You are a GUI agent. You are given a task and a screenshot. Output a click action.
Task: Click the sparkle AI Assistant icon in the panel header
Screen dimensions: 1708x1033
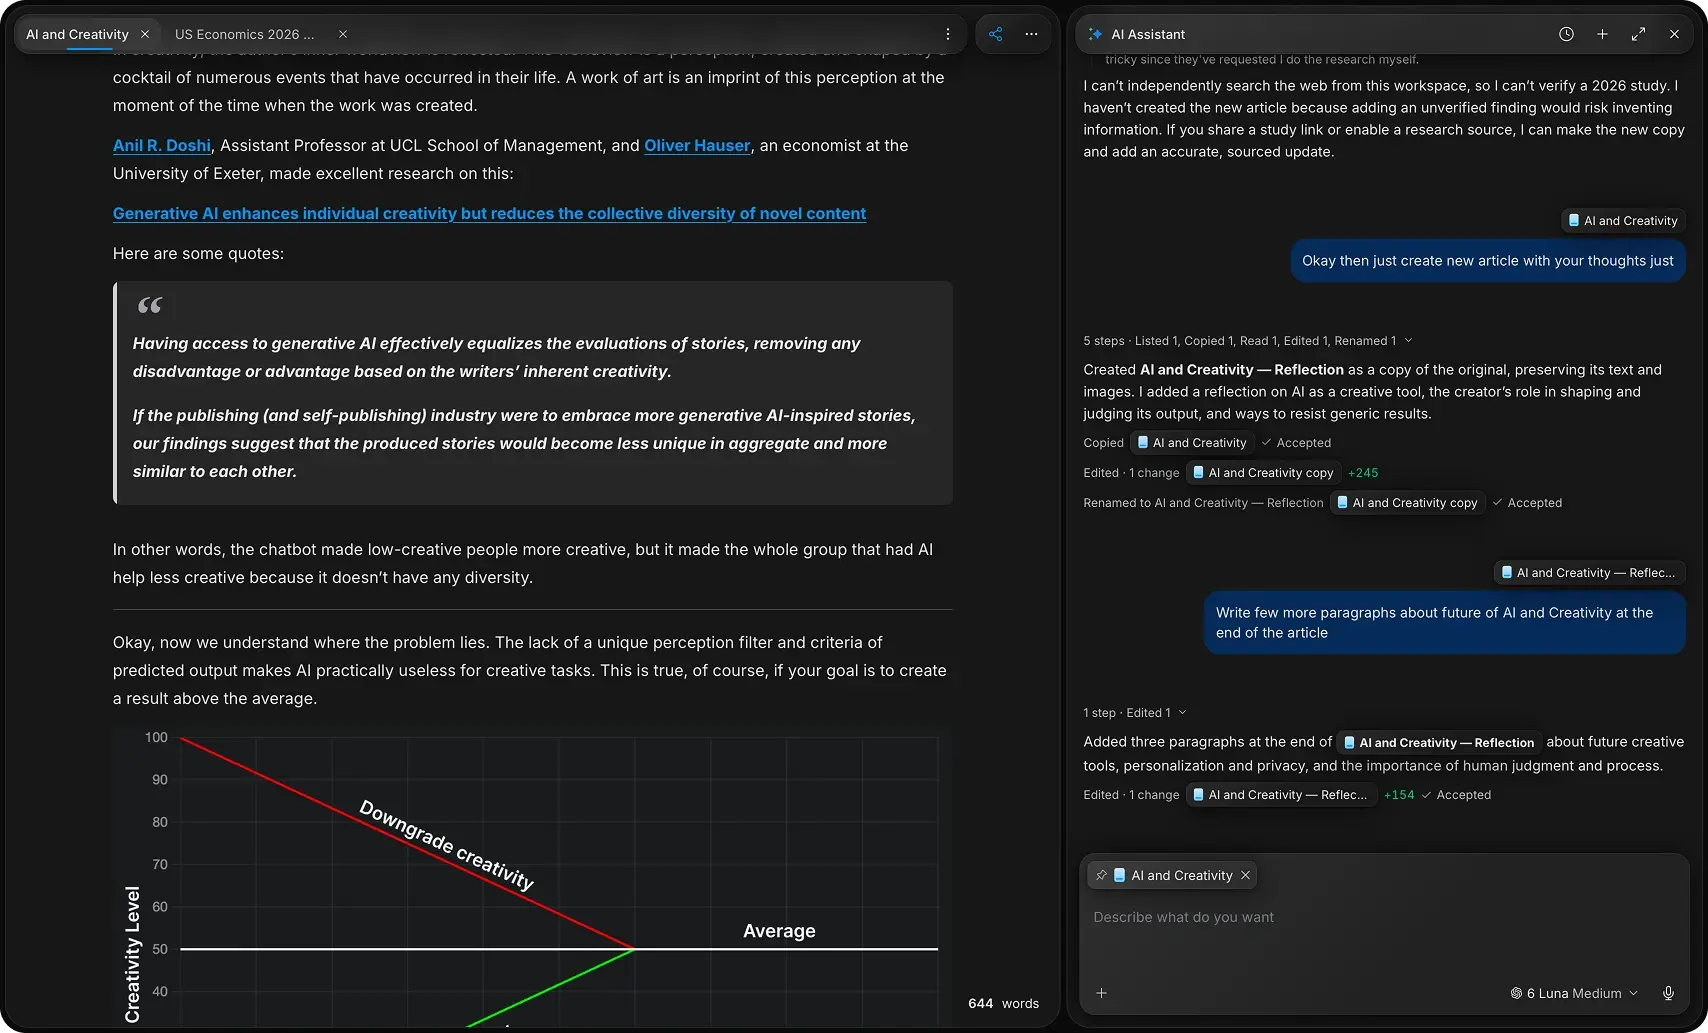click(x=1095, y=34)
